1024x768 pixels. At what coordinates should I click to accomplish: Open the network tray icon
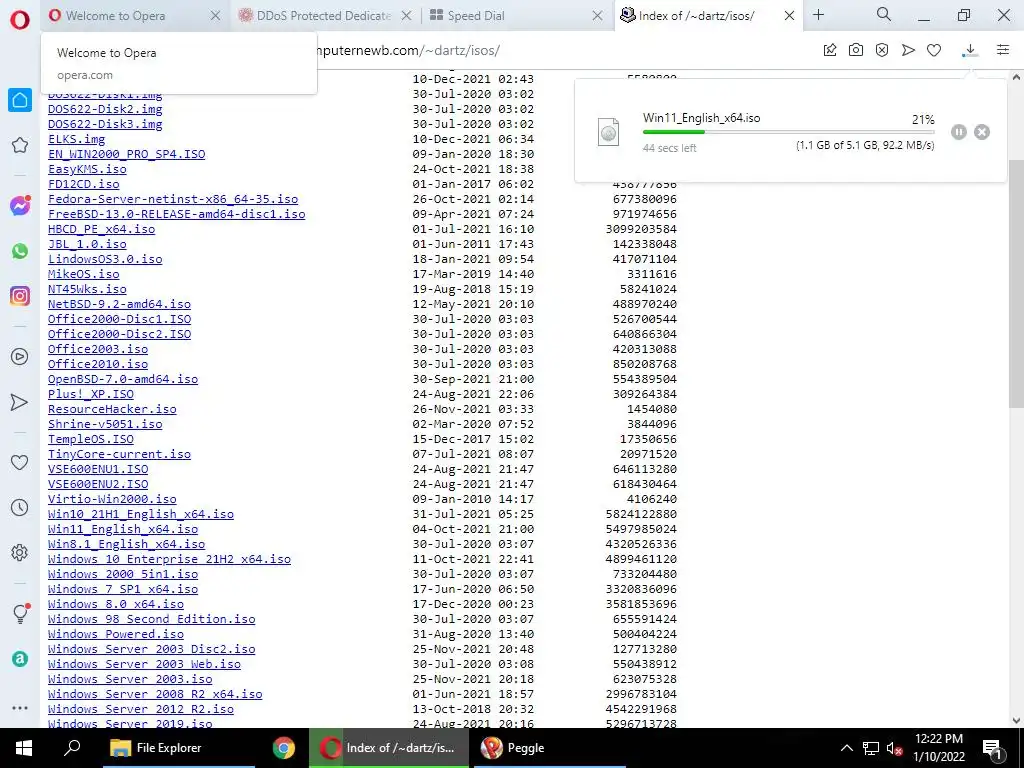(x=871, y=748)
